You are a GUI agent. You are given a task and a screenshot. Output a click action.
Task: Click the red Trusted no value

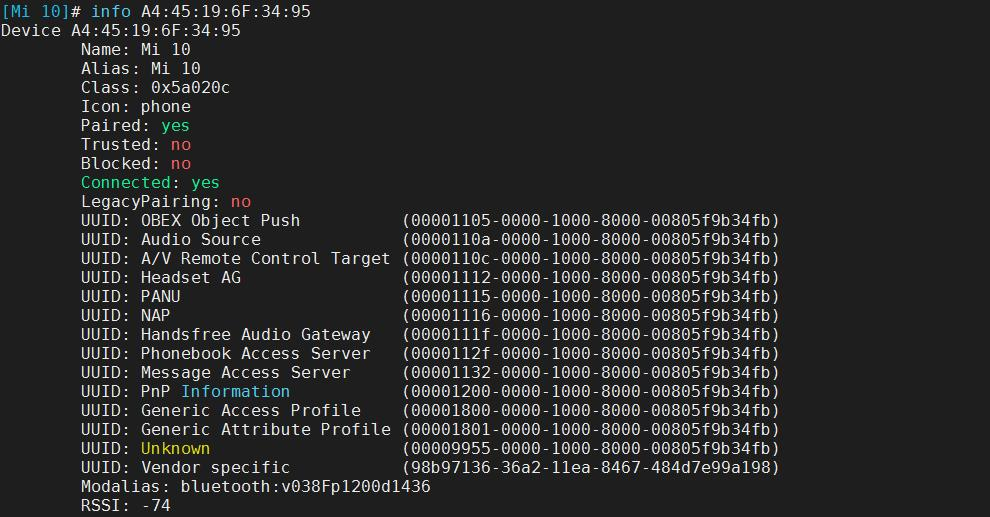[180, 144]
